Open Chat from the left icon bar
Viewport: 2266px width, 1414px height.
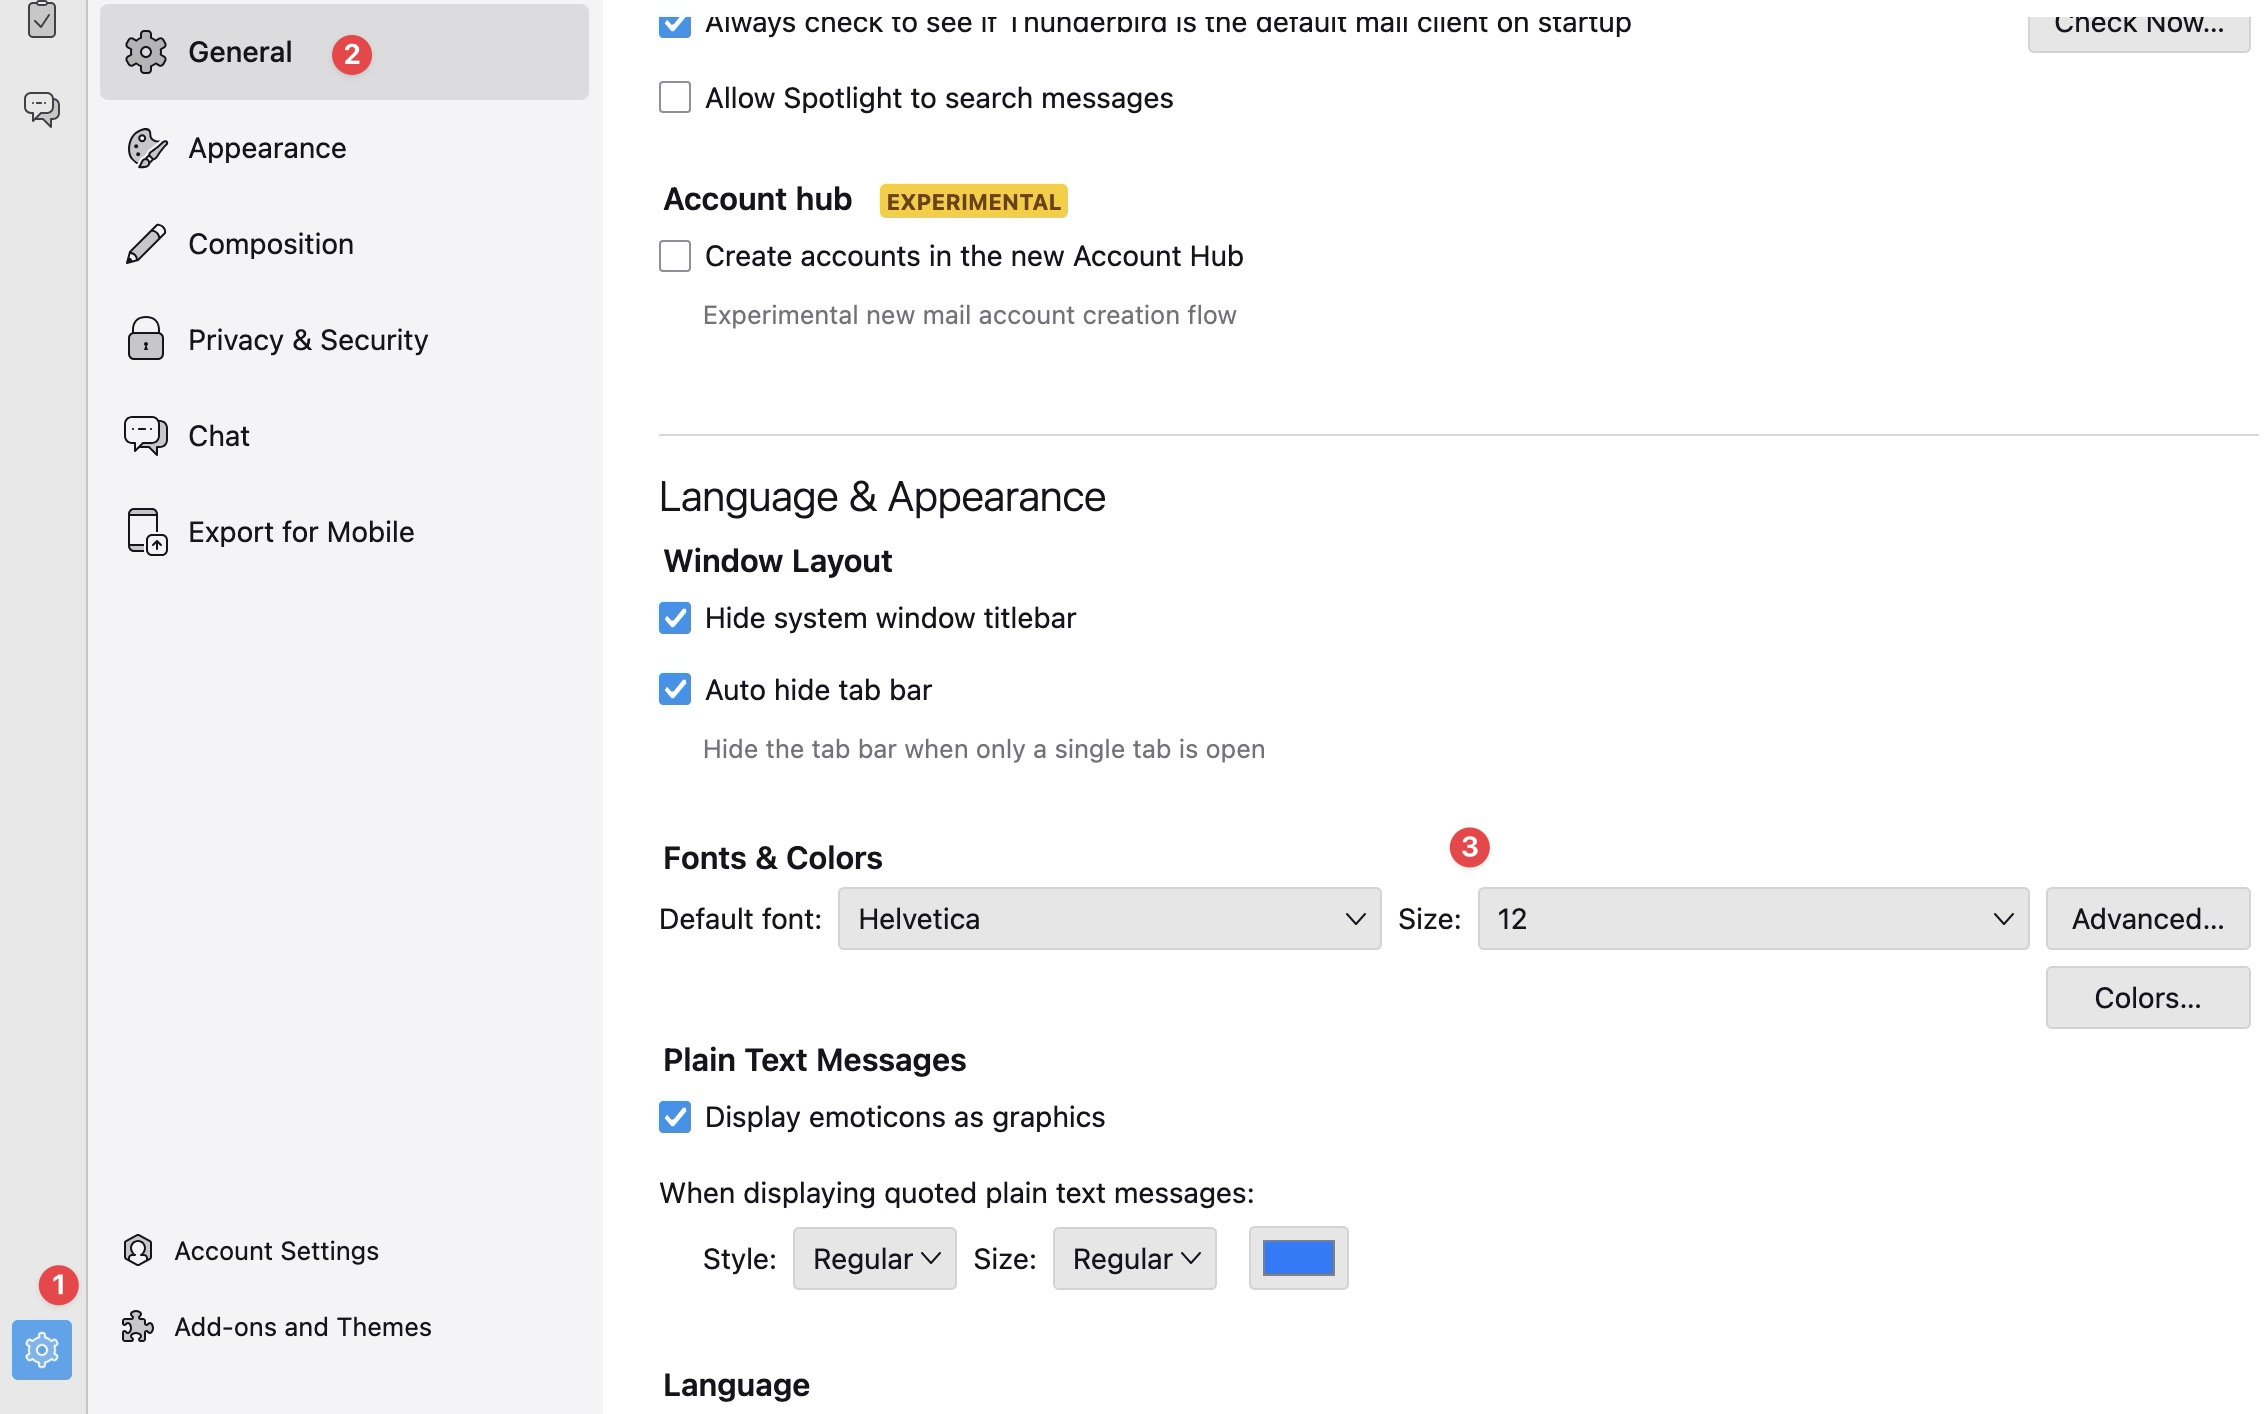pos(42,108)
